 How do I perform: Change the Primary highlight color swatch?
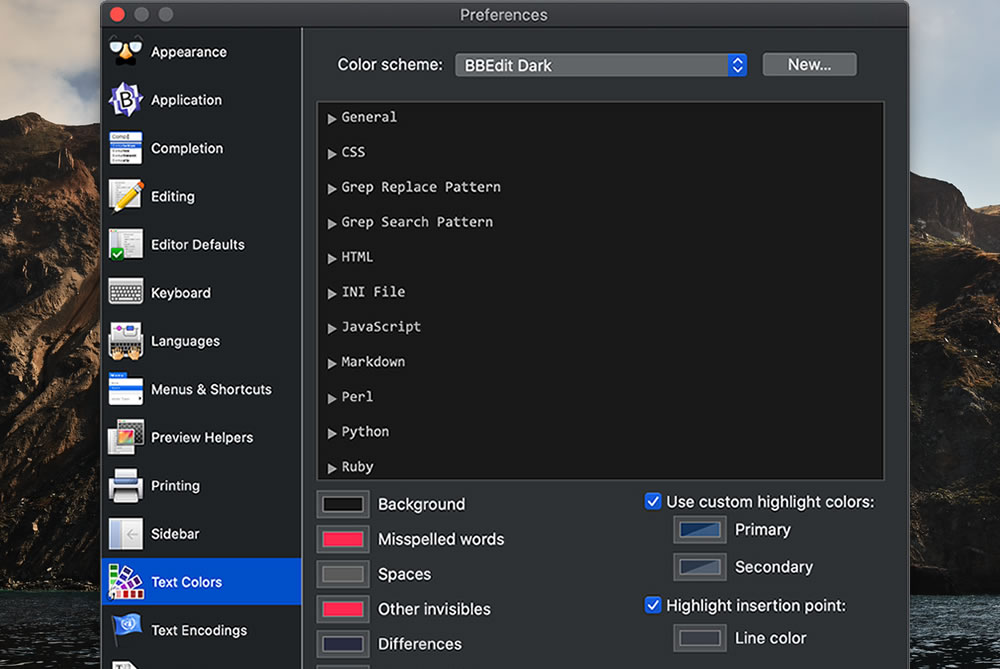point(700,529)
